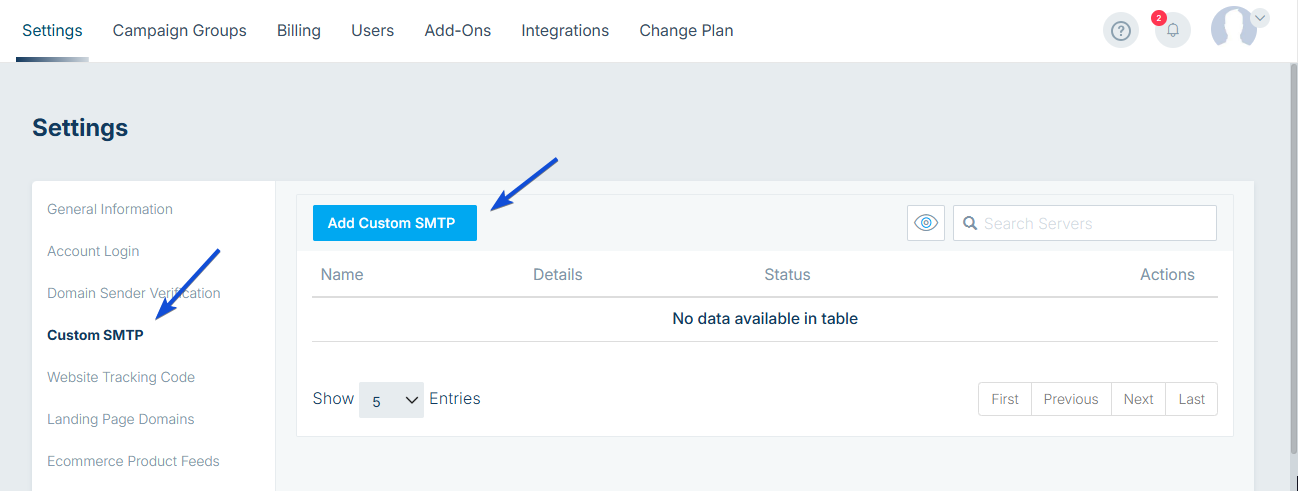The width and height of the screenshot is (1298, 491).
Task: Sort the table by Name column
Action: pyautogui.click(x=342, y=274)
